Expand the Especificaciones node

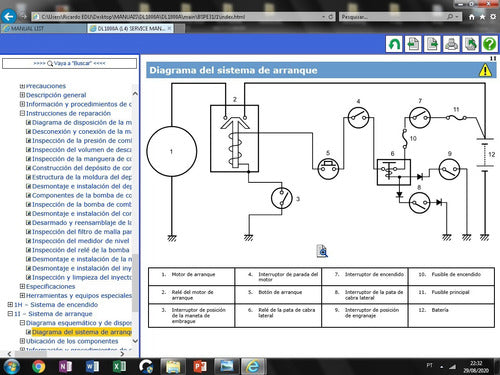[x=22, y=286]
